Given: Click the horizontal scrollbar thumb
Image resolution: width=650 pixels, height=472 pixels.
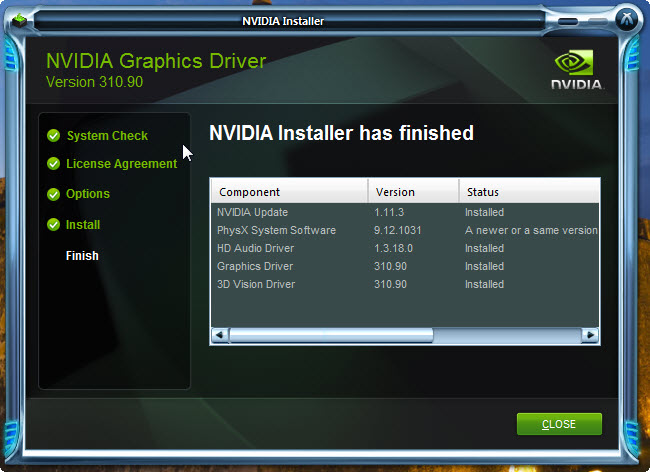Looking at the screenshot, I should pos(331,335).
